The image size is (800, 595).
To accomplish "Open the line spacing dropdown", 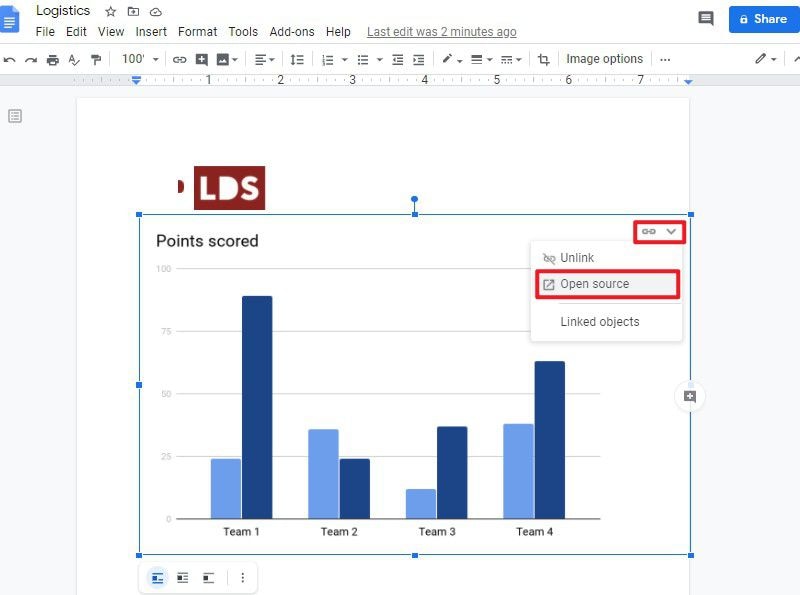I will 296,60.
